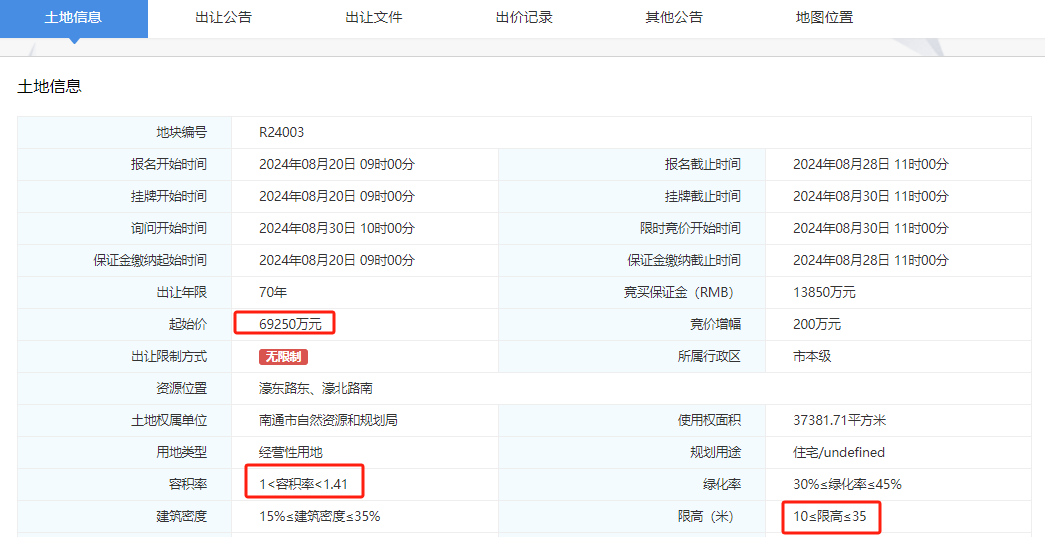Select area value 37381.71平方米
The width and height of the screenshot is (1045, 537).
pos(840,420)
